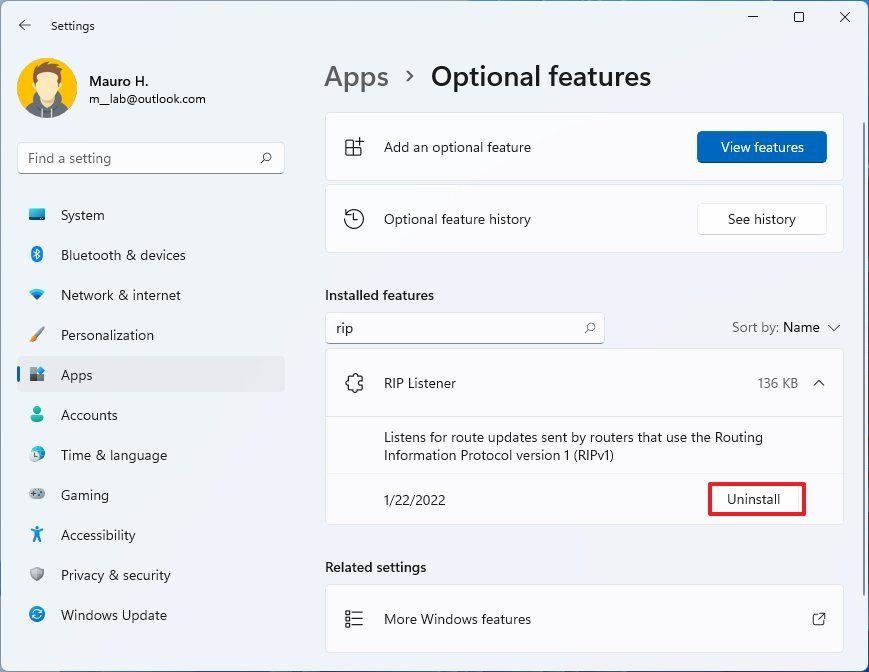
Task: Click the Optional feature history clock icon
Action: coord(354,219)
